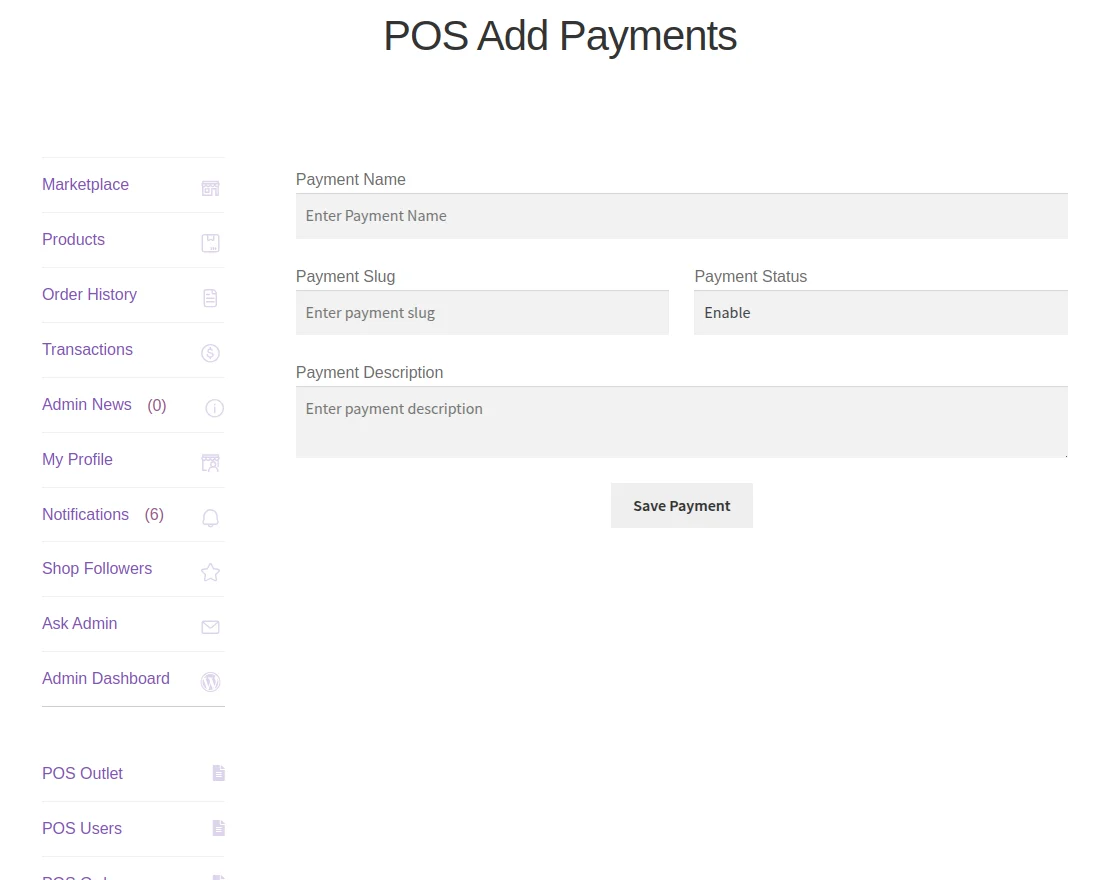
Task: Click the My Profile badge icon
Action: (210, 462)
